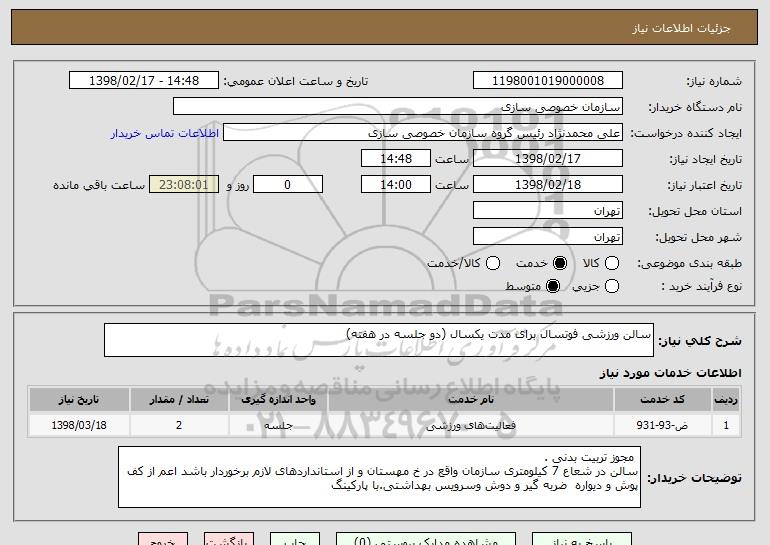Click the ردیف column header
Viewport: 770px width, 545px height.
click(x=726, y=400)
